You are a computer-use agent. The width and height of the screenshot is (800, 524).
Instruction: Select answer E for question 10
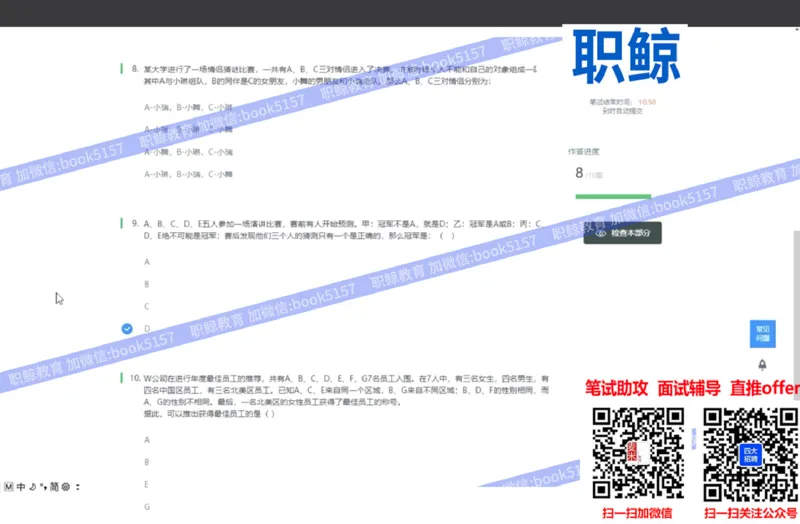[x=147, y=484]
